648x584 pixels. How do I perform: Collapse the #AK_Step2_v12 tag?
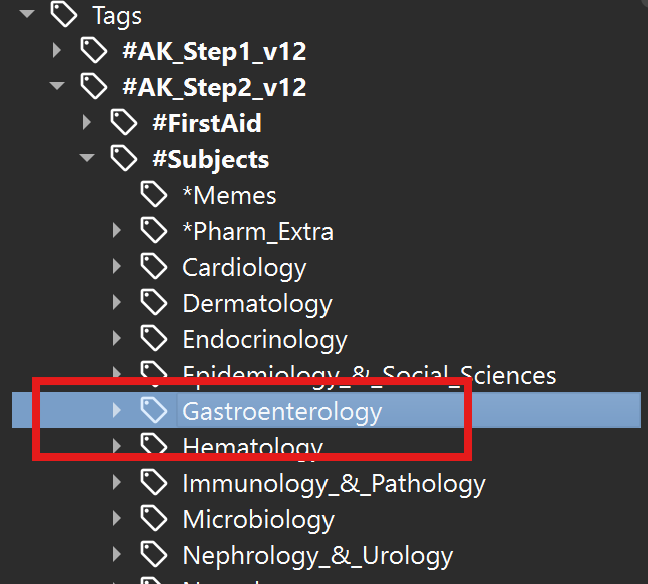tap(57, 87)
